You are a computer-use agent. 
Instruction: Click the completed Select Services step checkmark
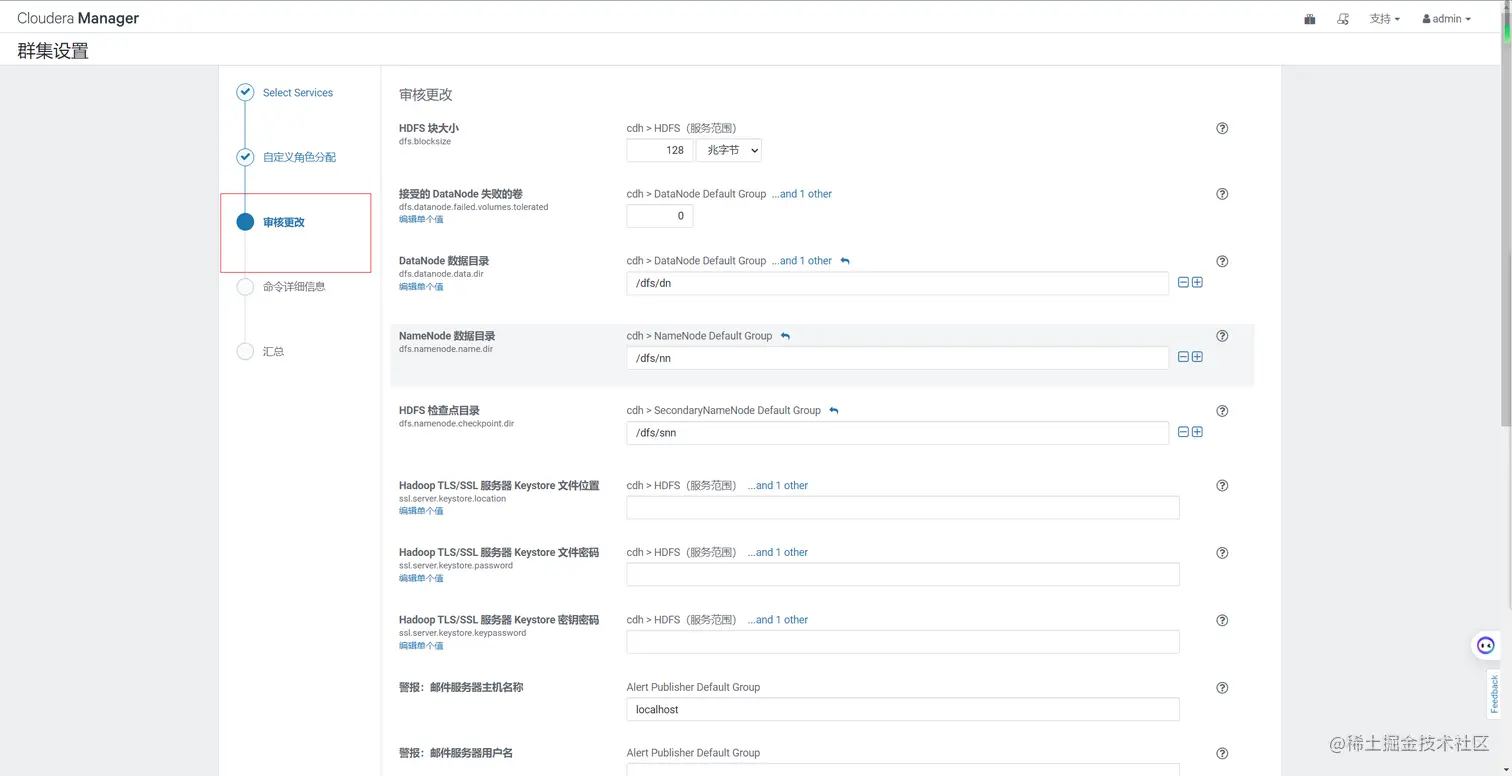coord(245,92)
